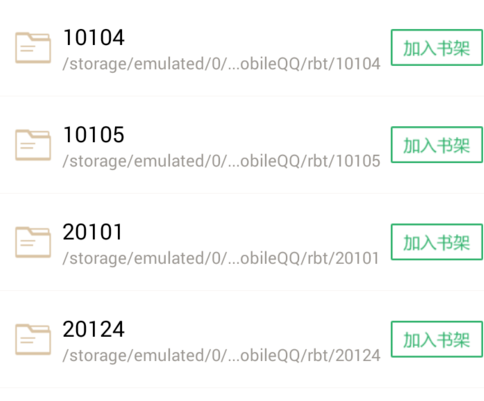
Task: Select the 10104 folder name
Action: (x=94, y=37)
